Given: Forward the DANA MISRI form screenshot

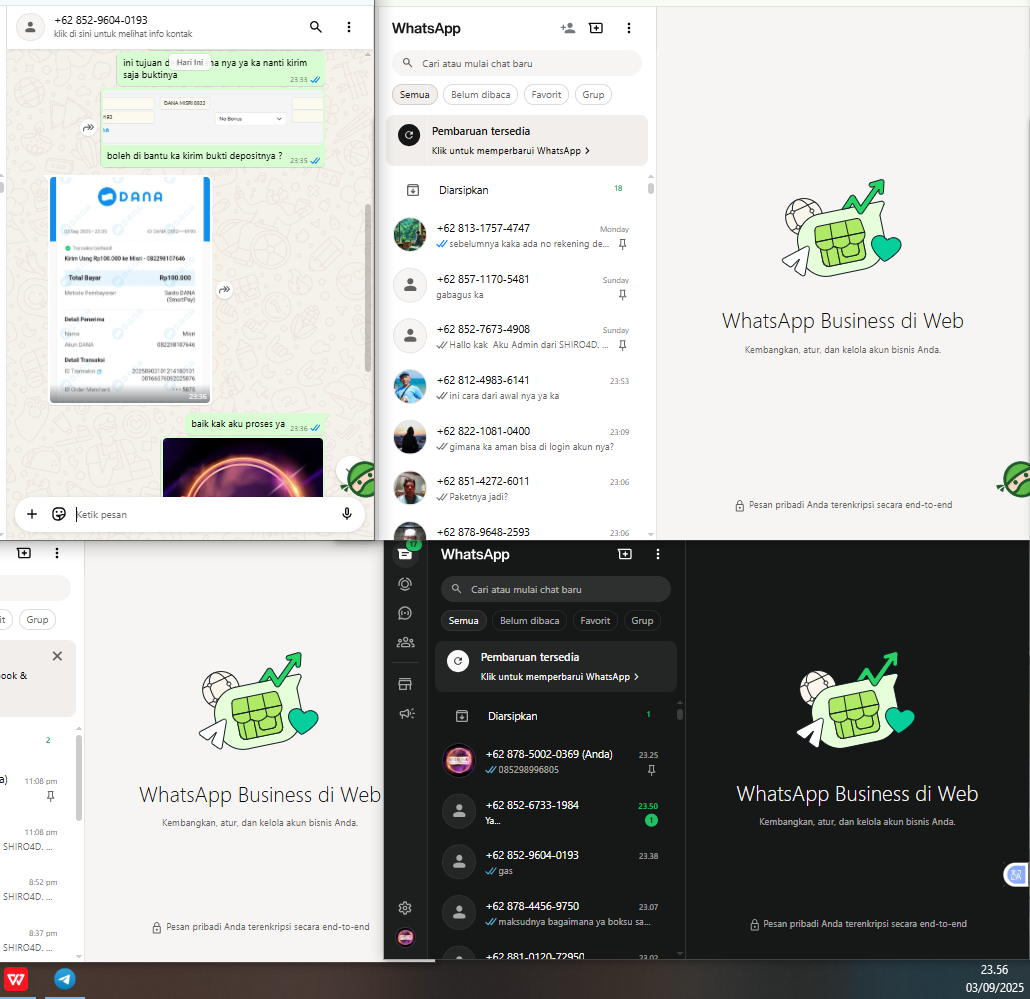Looking at the screenshot, I should [88, 127].
